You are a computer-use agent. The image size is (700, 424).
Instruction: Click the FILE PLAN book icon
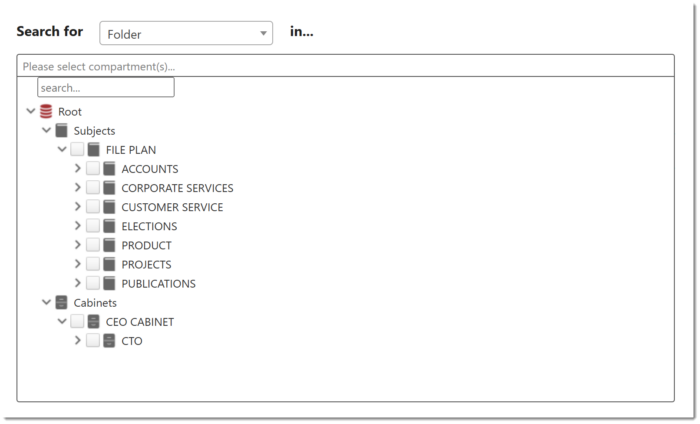click(94, 150)
